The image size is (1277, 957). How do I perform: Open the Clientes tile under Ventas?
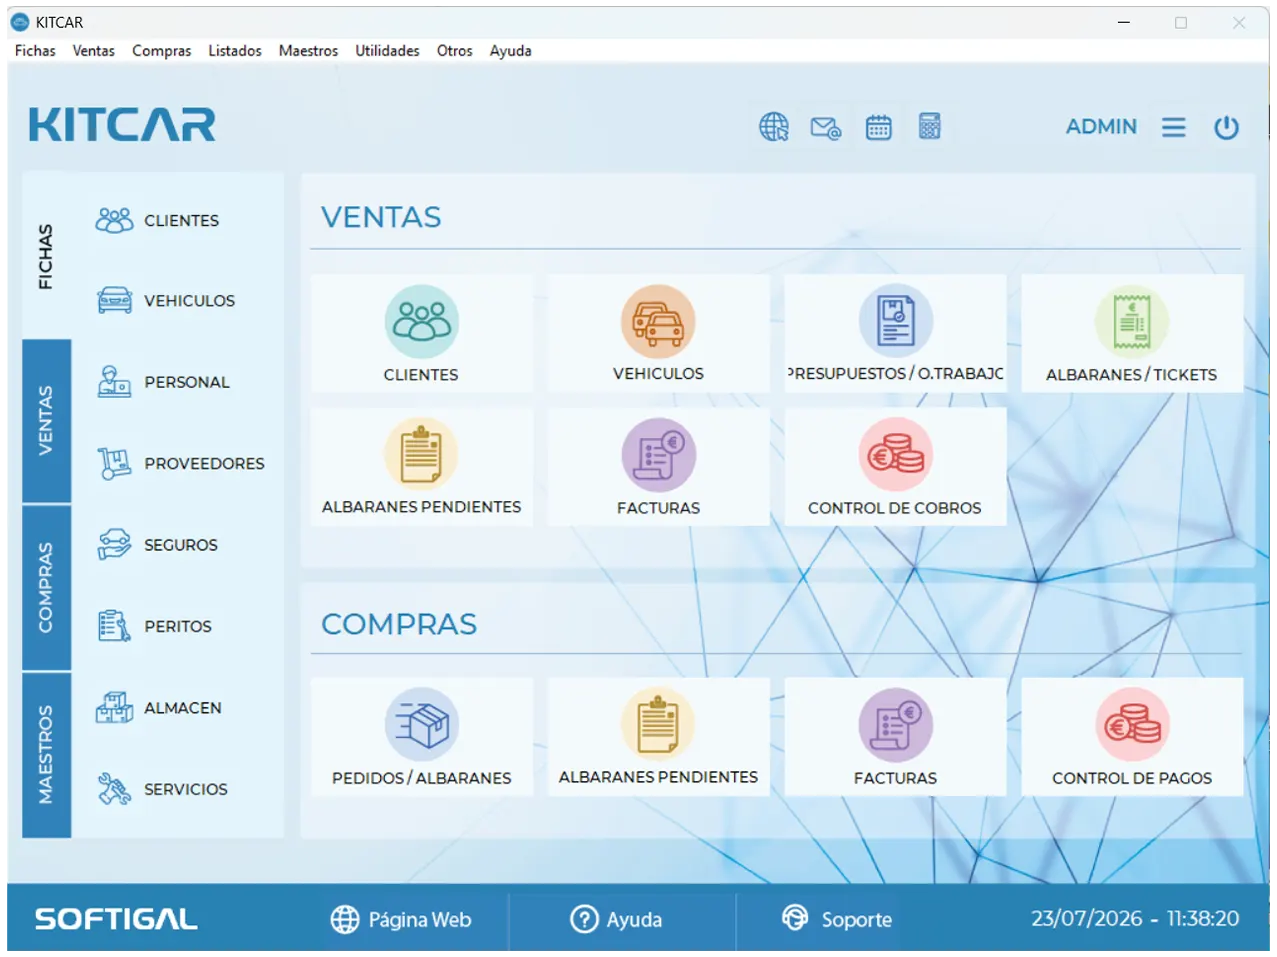421,333
